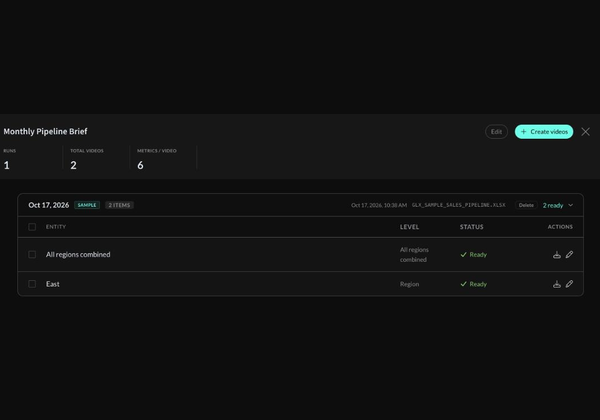Viewport: 600px width, 420px height.
Task: Tick the All regions combined checkbox
Action: pyautogui.click(x=32, y=254)
